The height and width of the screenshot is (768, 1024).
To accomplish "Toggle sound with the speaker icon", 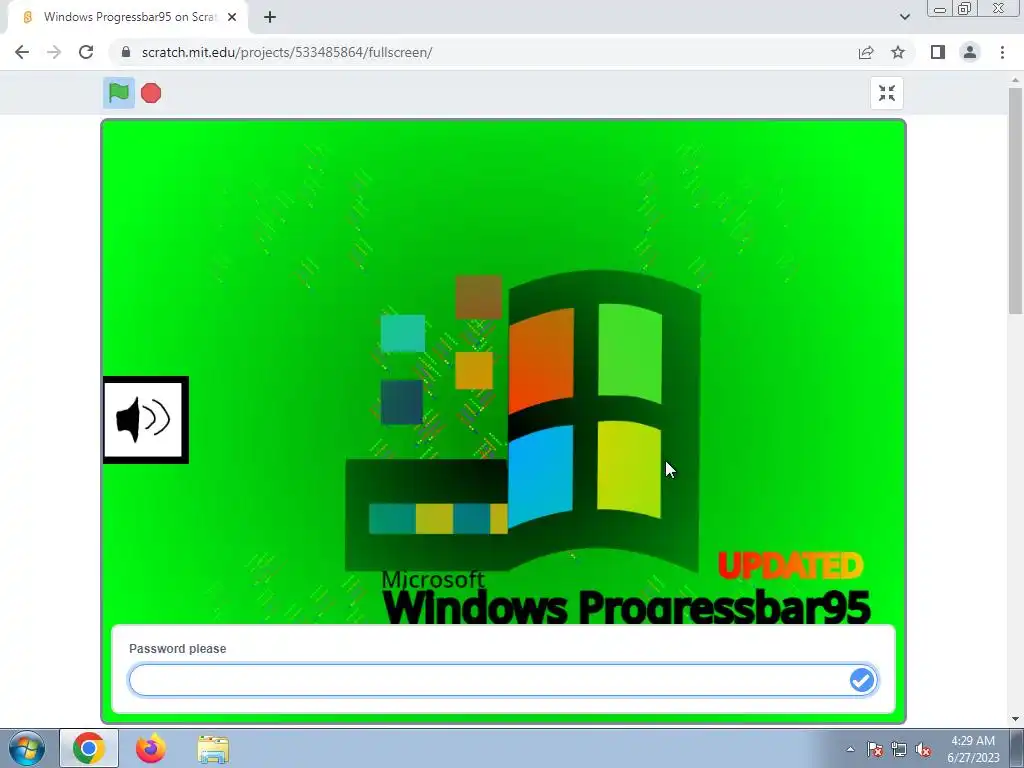I will pos(146,420).
